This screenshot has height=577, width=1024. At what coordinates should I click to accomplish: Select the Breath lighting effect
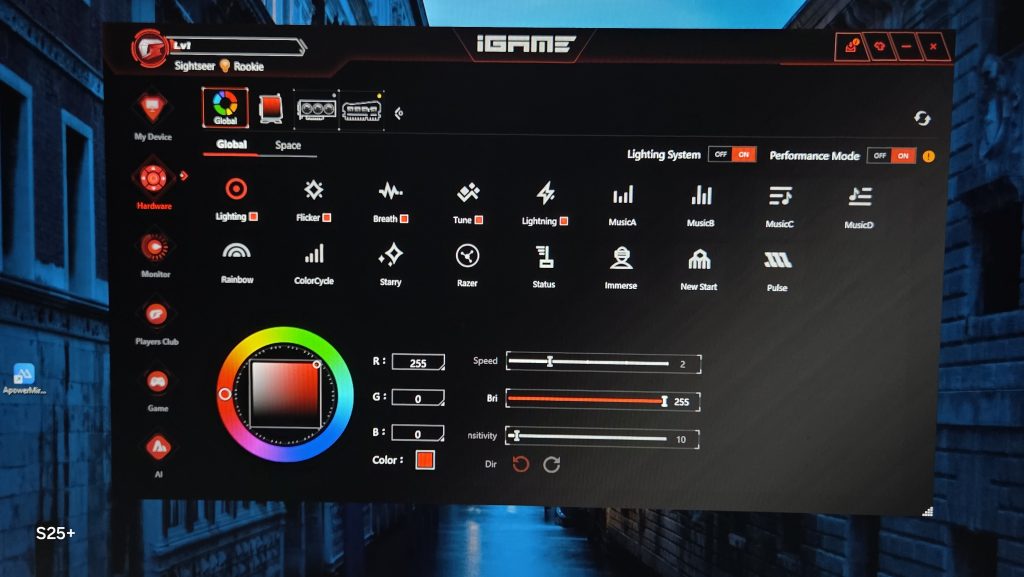click(389, 193)
